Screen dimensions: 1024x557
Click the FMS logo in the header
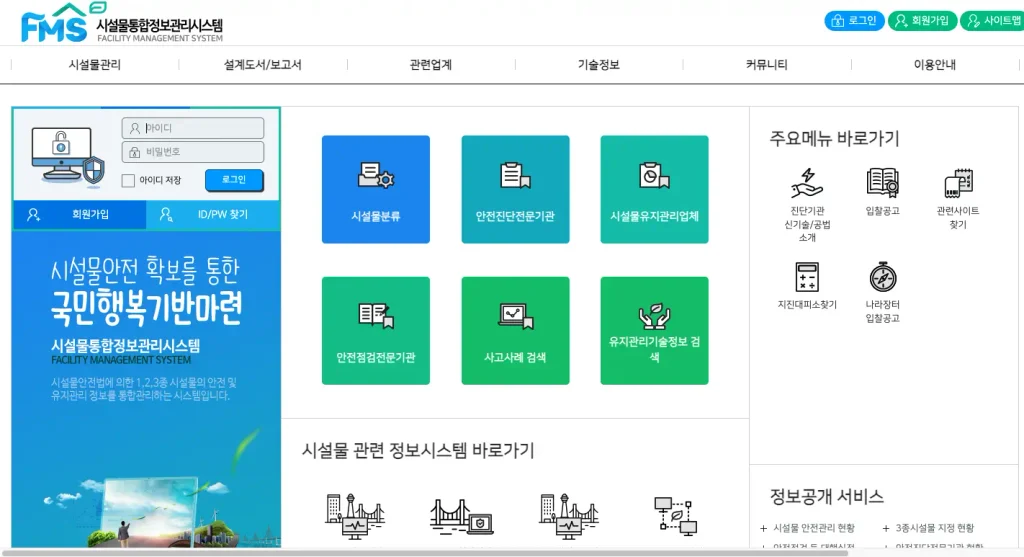[x=121, y=24]
